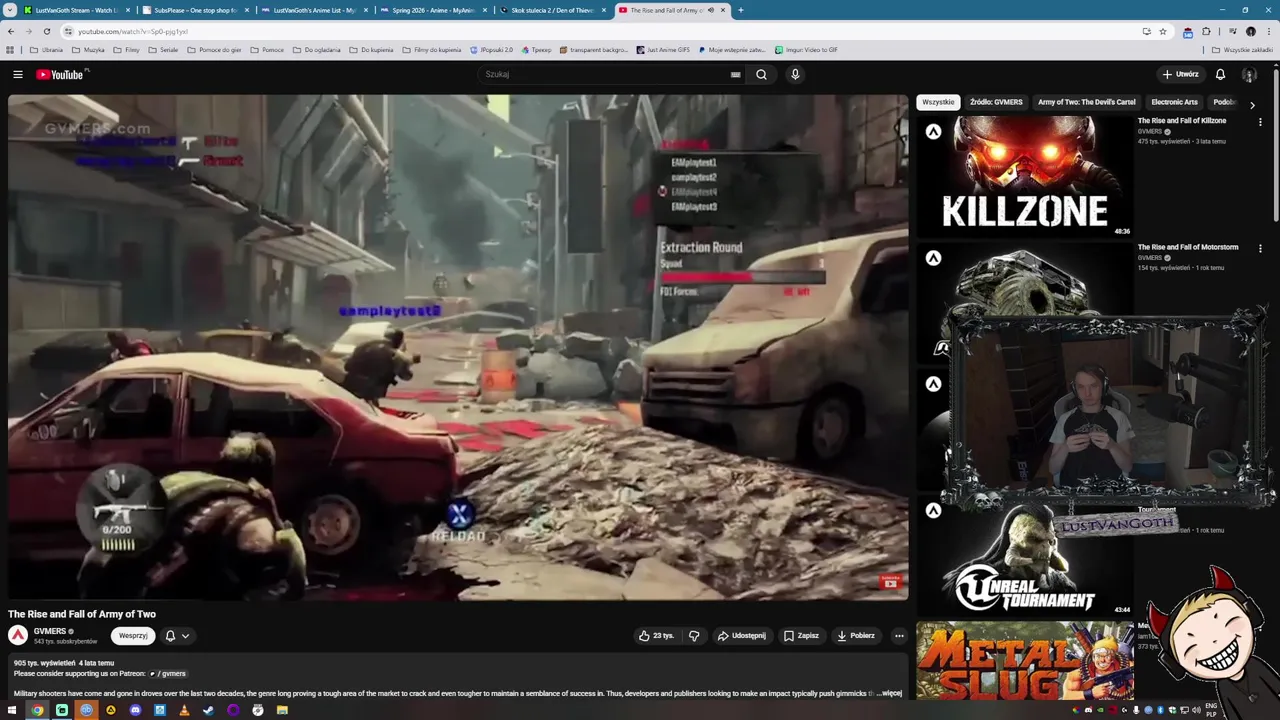Screen dimensions: 1280x720
Task: Open the browser extensions puzzle icon
Action: pos(1205,31)
